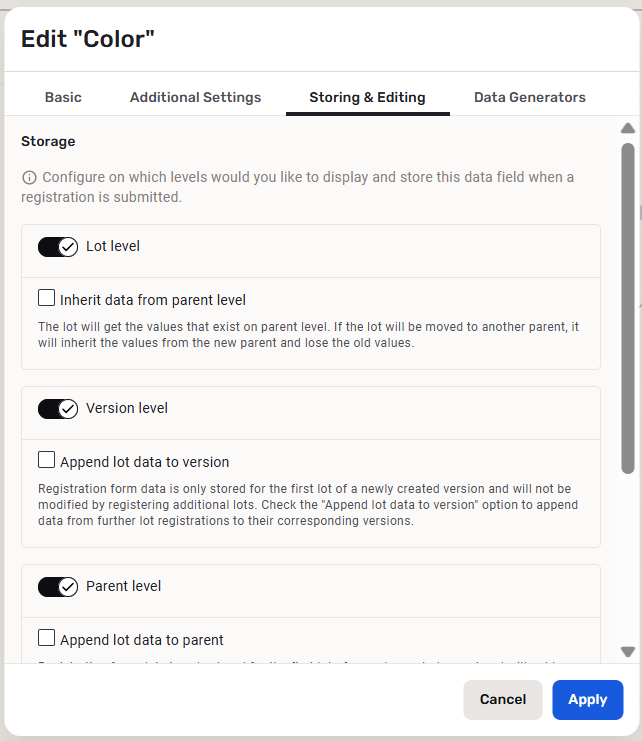Click the Version level append description paragraph

pyautogui.click(x=304, y=505)
